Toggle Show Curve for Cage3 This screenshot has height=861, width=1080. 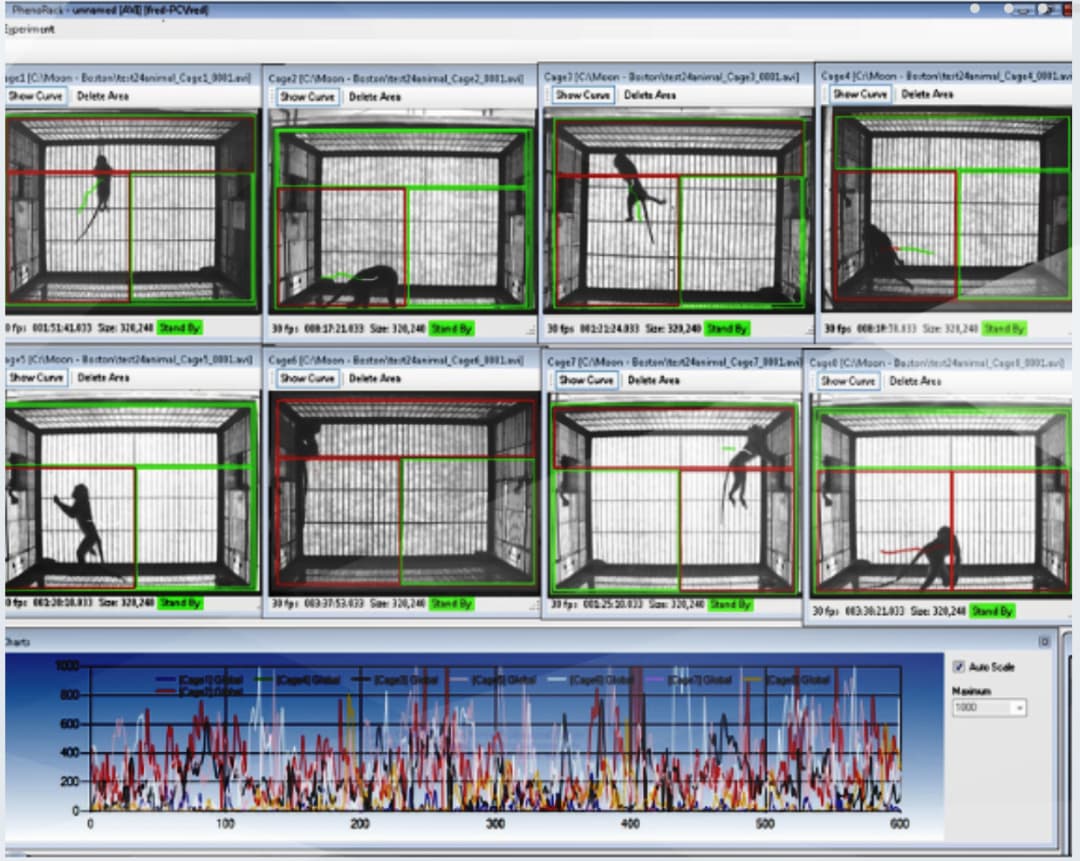coord(582,95)
